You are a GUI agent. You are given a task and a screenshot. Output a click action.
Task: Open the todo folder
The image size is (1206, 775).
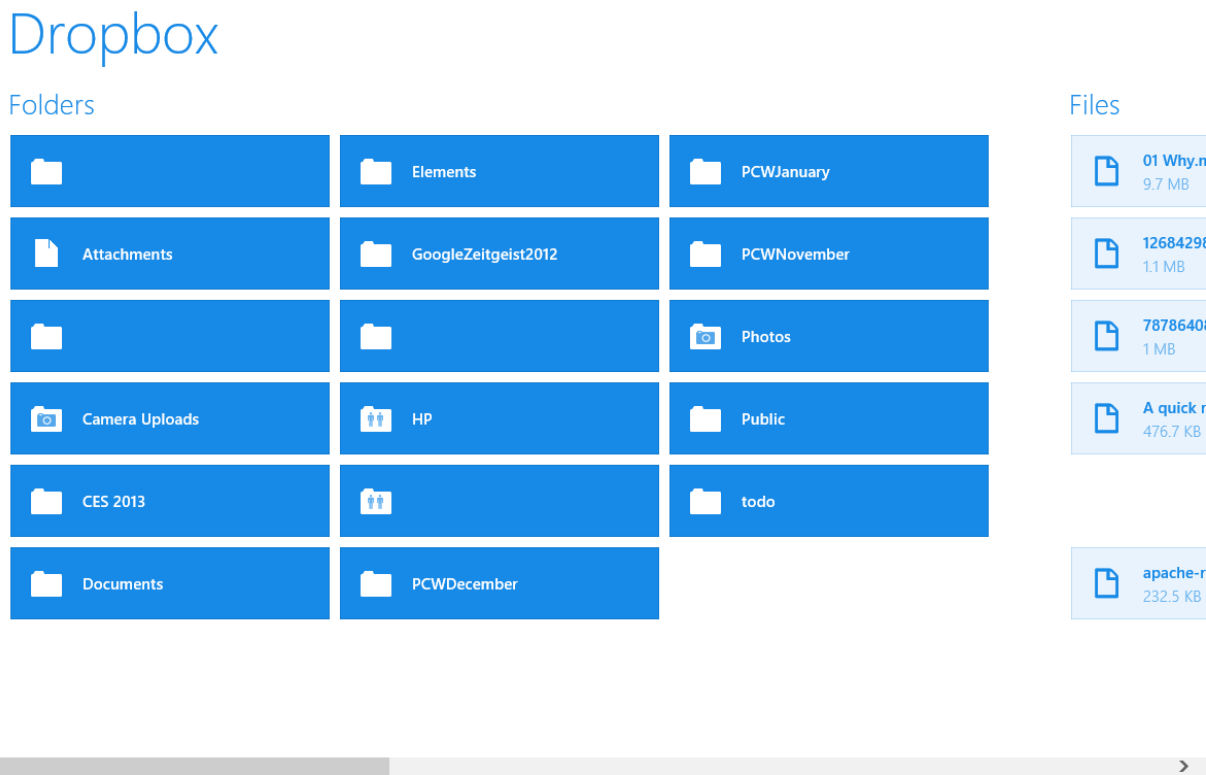coord(829,501)
